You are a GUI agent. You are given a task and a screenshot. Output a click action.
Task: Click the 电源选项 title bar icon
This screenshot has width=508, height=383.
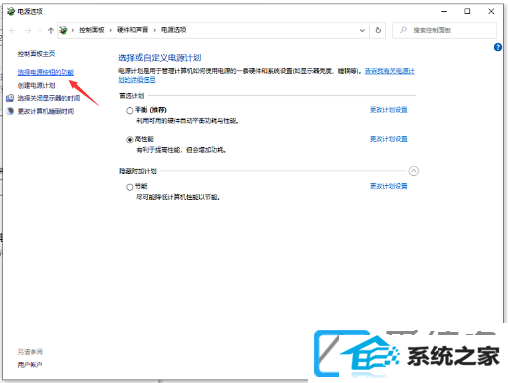[x=11, y=11]
